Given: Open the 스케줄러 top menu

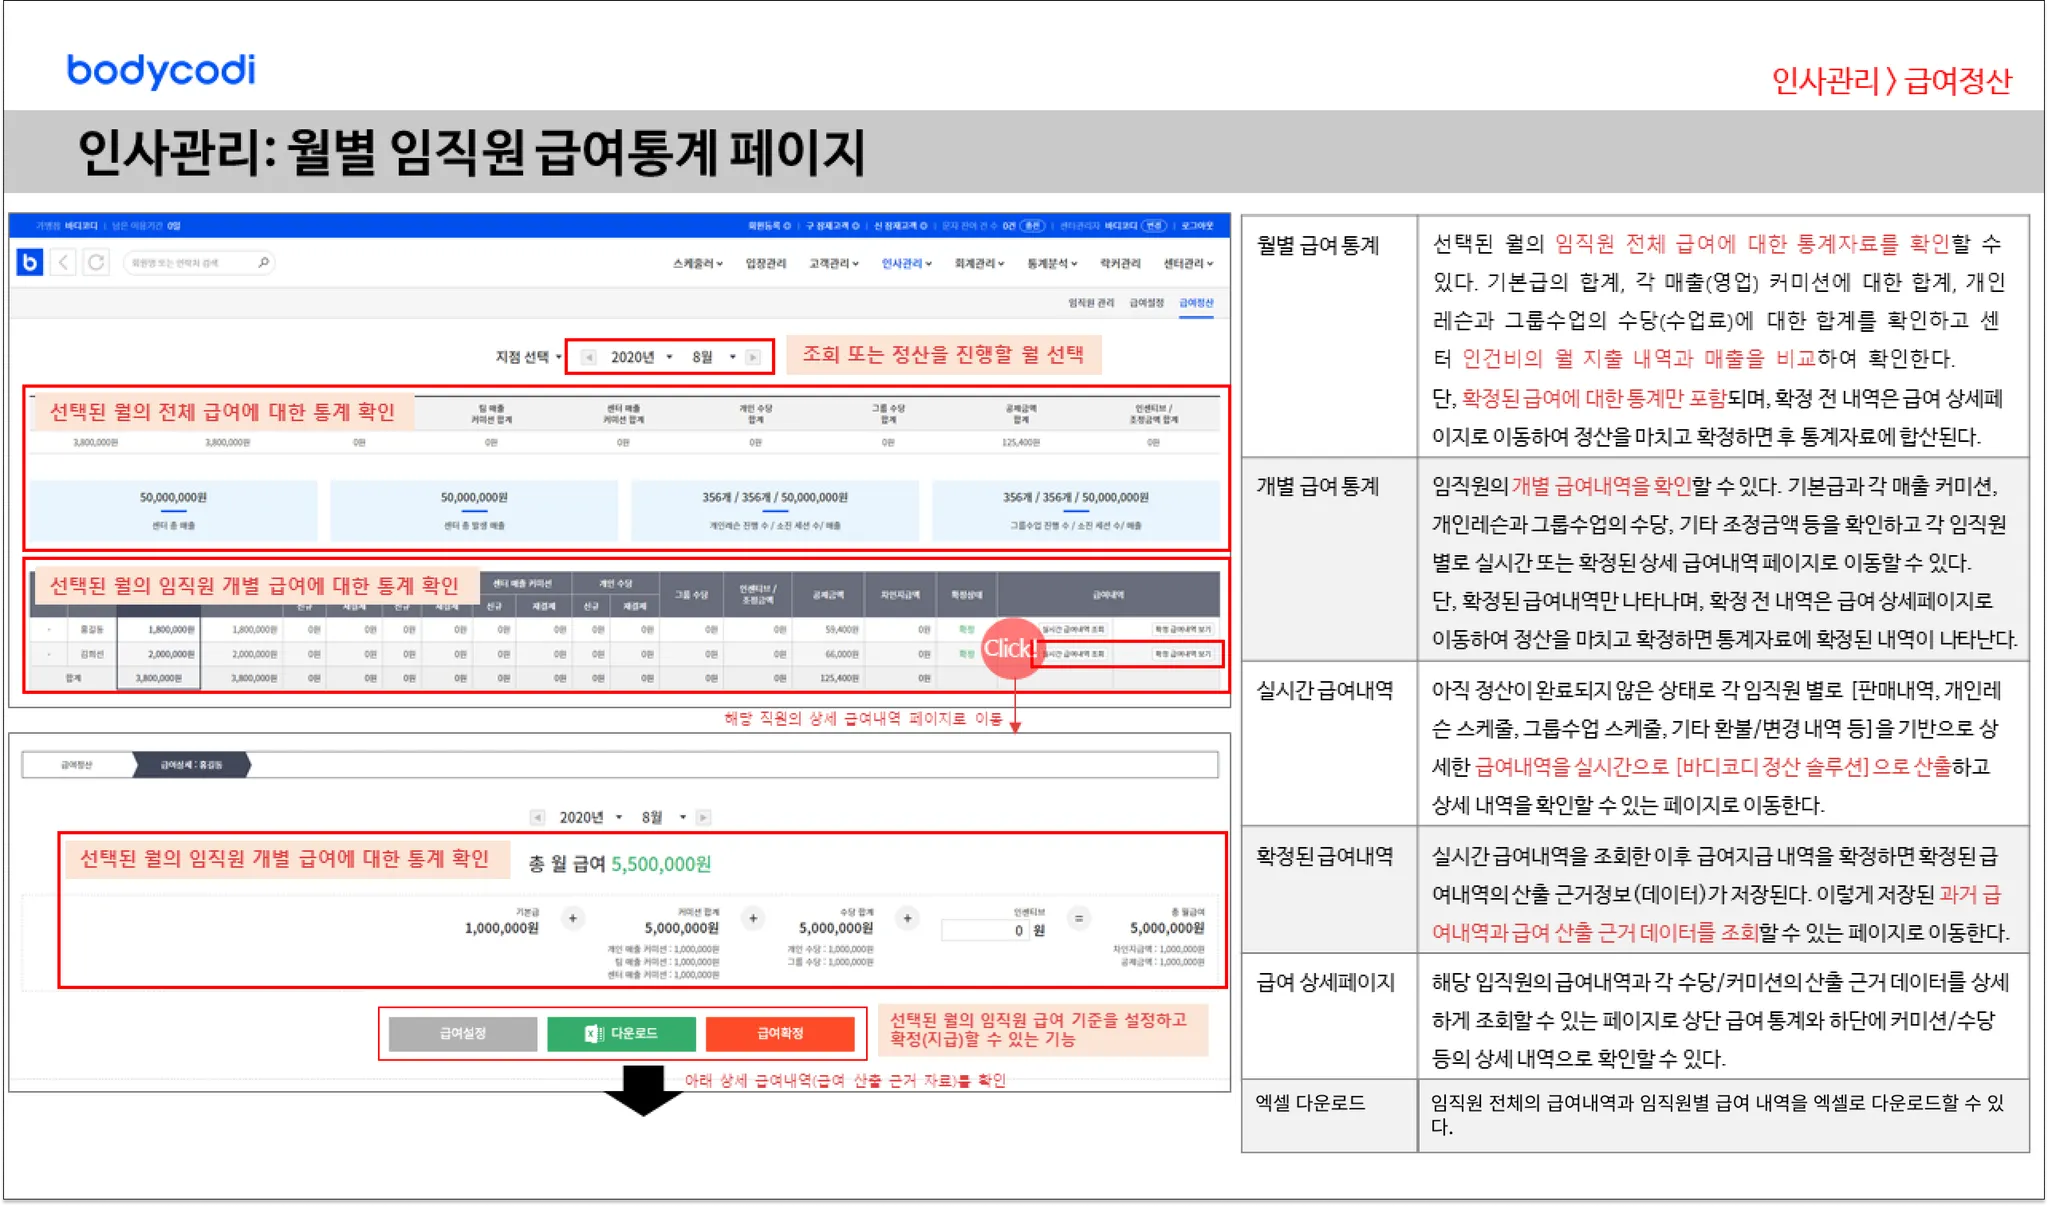Looking at the screenshot, I should 697,263.
